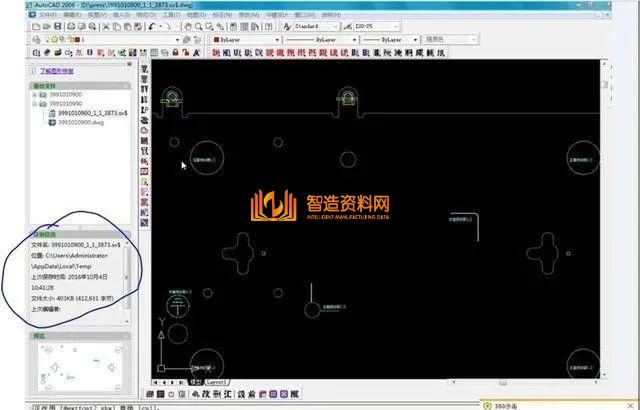Click the Layer Previous icon
The image size is (640, 410).
(198, 40)
